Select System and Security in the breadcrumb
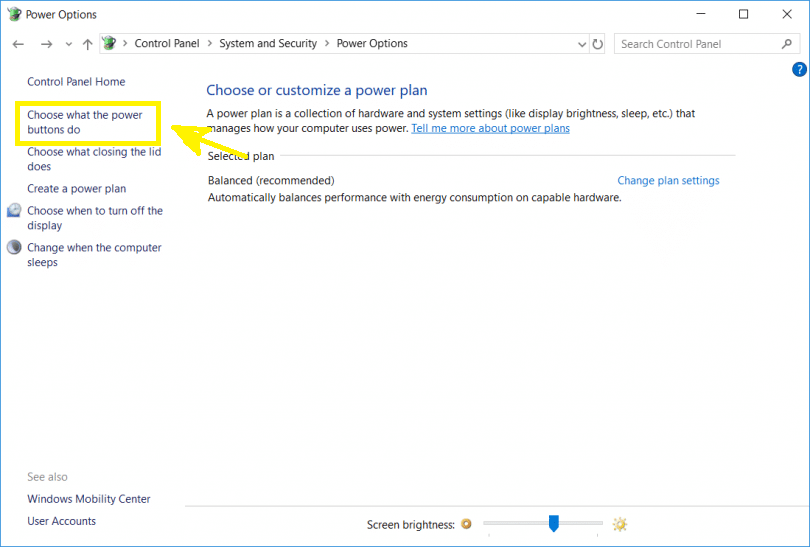This screenshot has height=547, width=810. tap(268, 43)
